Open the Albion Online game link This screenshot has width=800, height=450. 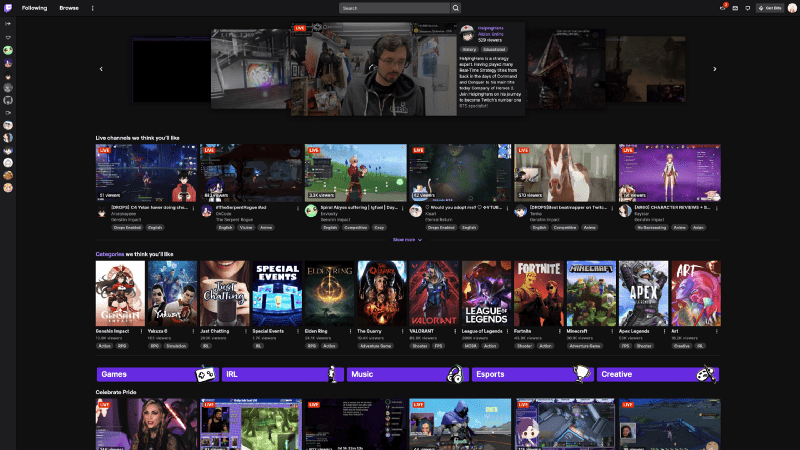coord(490,34)
